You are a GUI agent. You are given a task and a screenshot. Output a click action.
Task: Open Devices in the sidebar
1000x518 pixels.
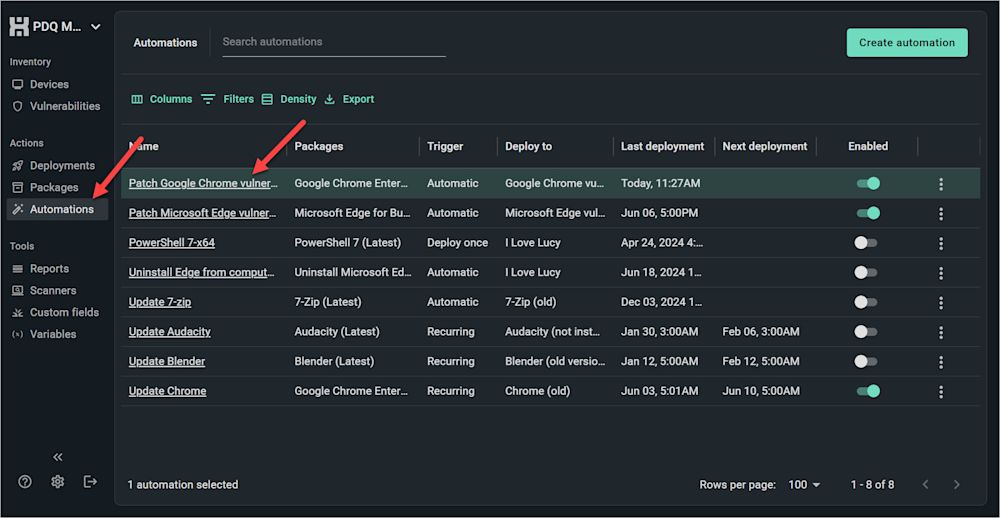[x=49, y=84]
